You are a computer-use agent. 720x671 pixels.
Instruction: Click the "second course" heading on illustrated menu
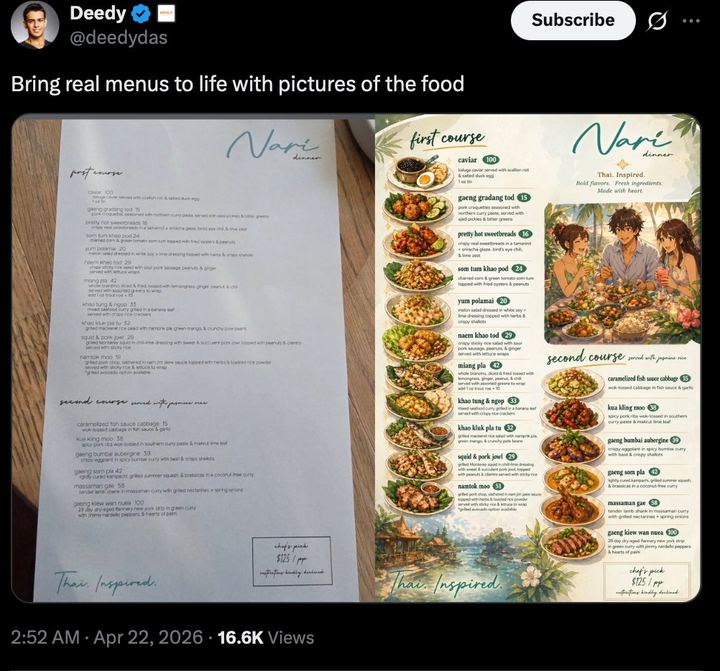click(x=585, y=358)
